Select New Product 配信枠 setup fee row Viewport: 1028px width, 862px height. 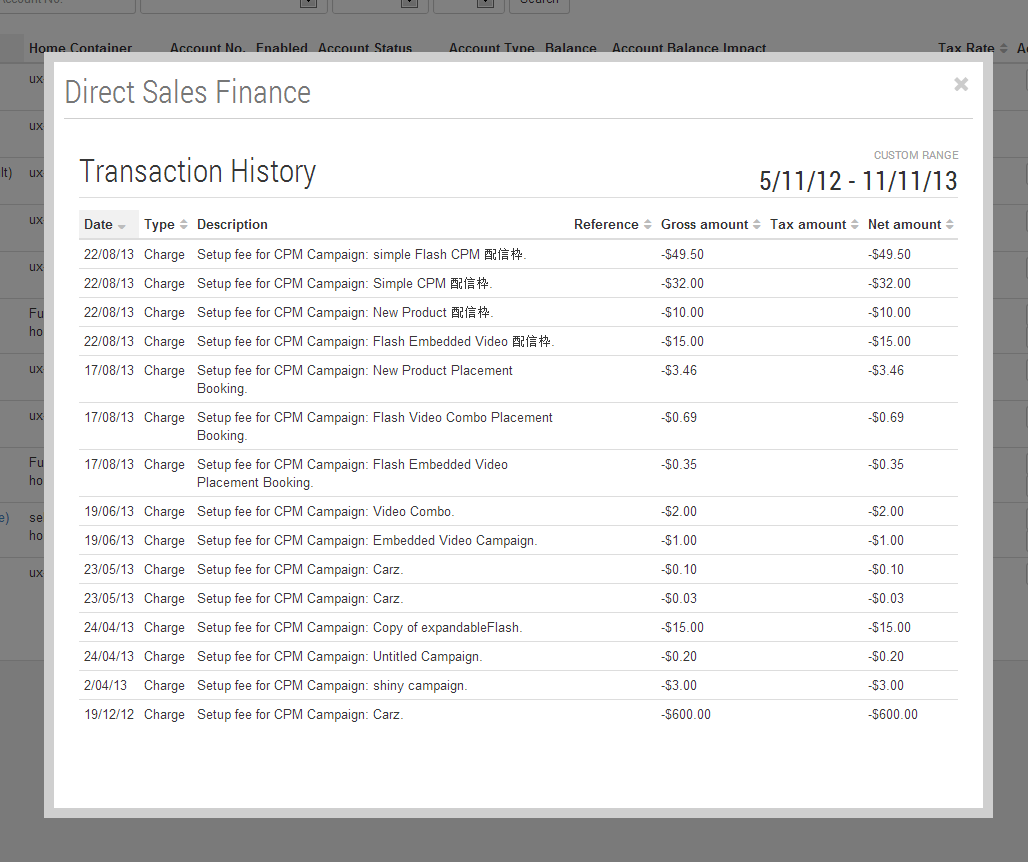tap(518, 313)
